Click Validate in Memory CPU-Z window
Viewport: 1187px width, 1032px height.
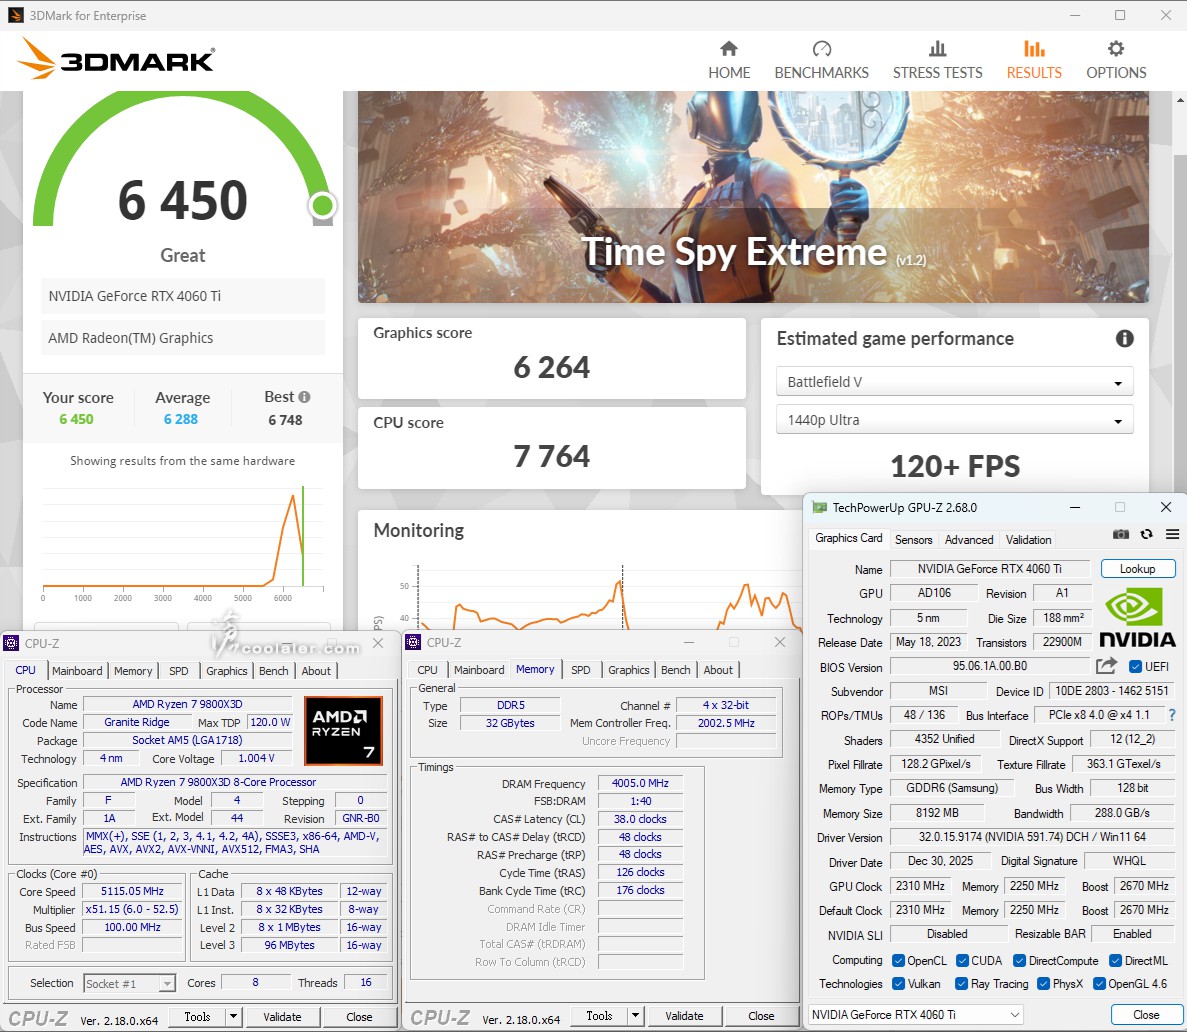684,1016
